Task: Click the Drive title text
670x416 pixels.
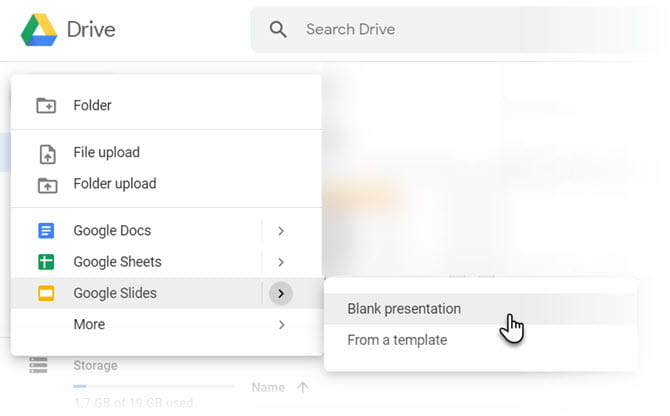Action: coord(91,29)
